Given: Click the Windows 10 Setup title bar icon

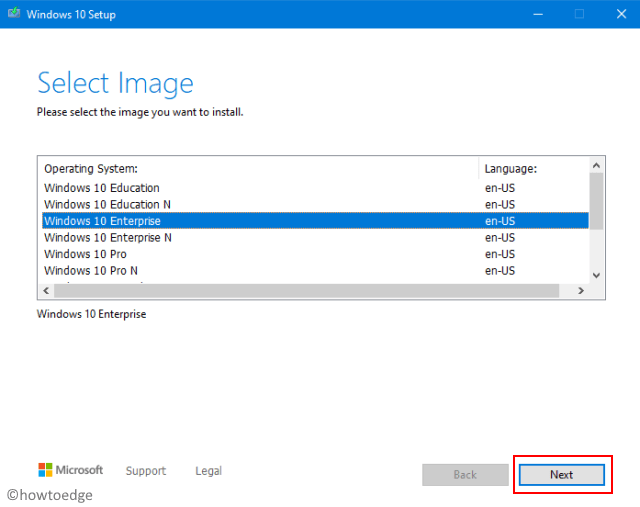Looking at the screenshot, I should click(13, 13).
